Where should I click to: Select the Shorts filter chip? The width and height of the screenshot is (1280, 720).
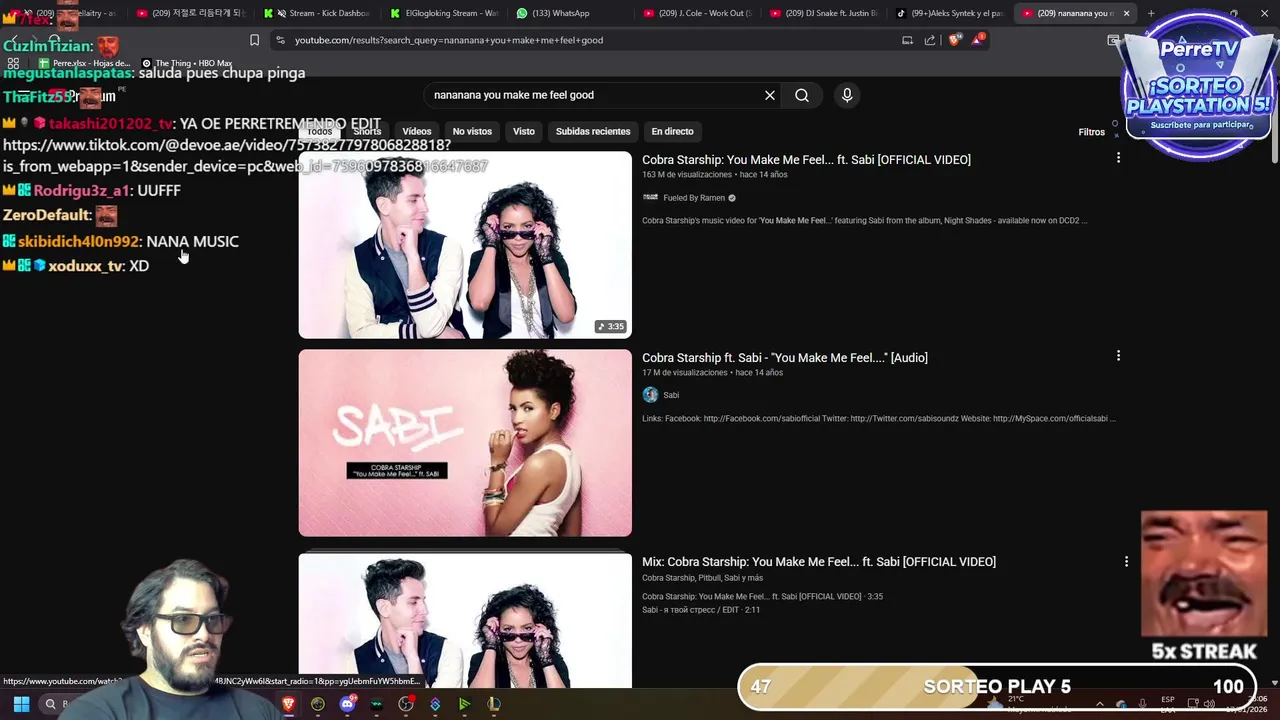tap(367, 131)
